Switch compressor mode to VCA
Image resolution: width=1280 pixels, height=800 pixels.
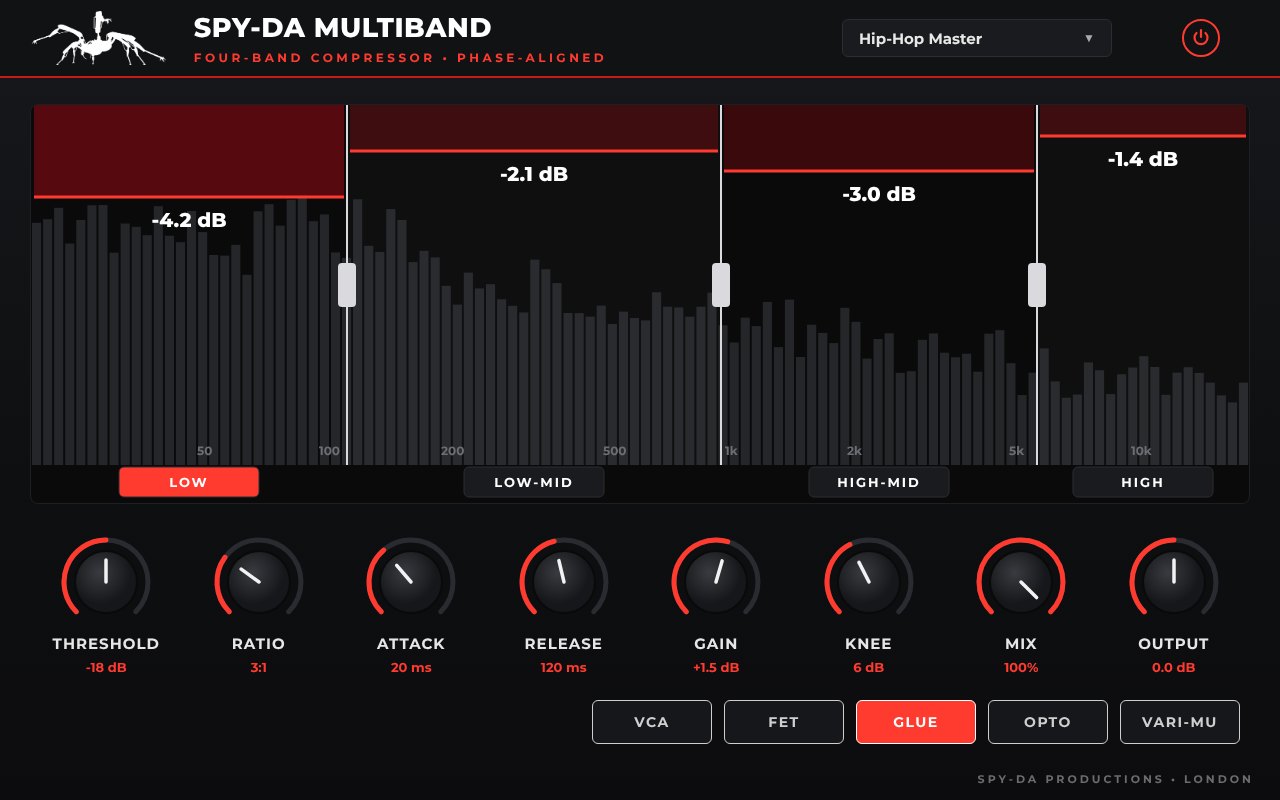pyautogui.click(x=652, y=722)
